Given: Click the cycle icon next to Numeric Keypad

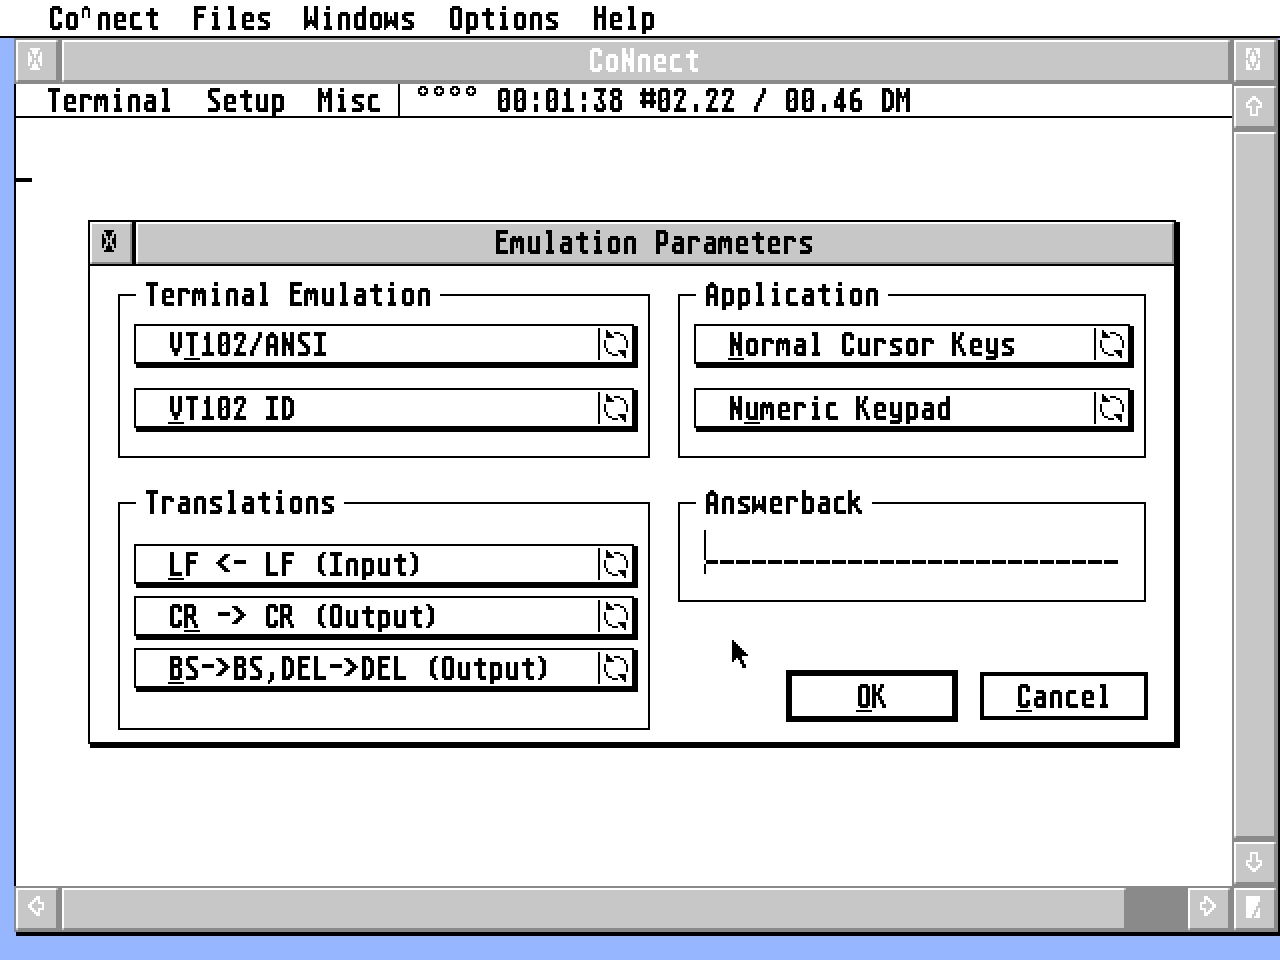Looking at the screenshot, I should (x=1112, y=408).
